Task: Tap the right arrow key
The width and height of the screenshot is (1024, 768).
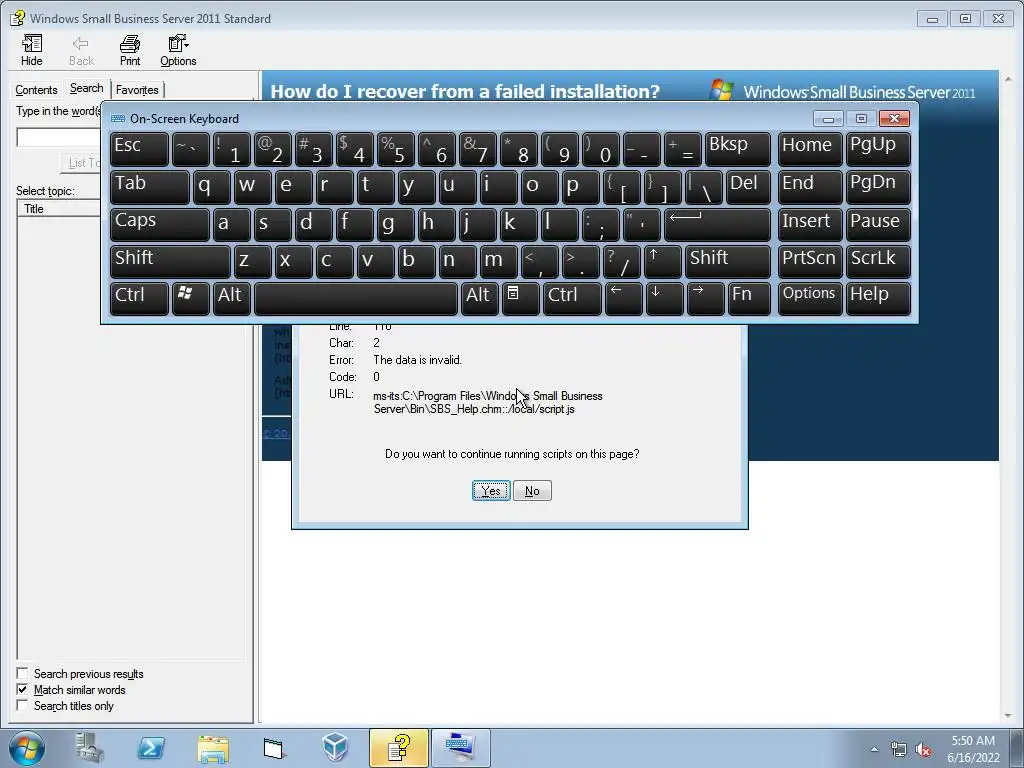Action: [705, 298]
